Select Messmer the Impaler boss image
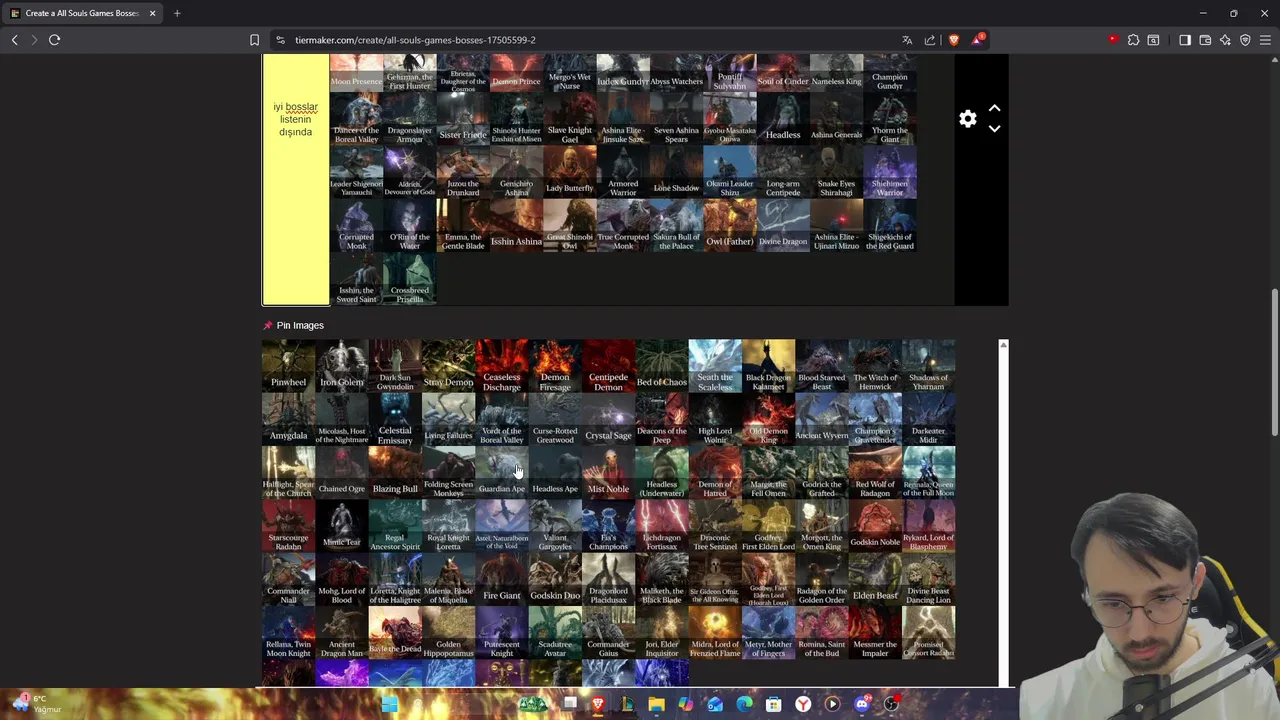Image resolution: width=1280 pixels, height=720 pixels. click(875, 633)
